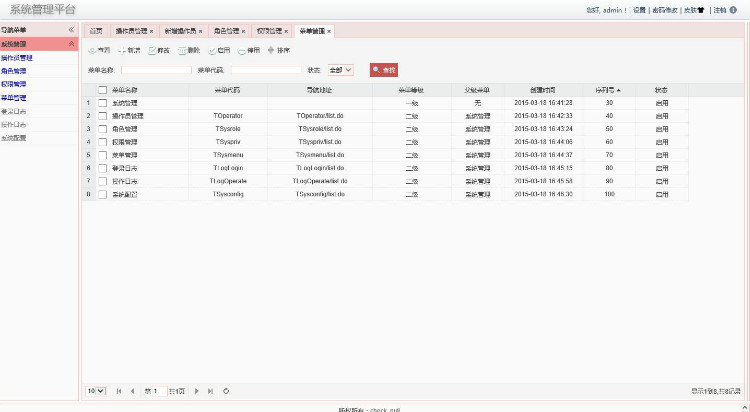Switch to the 操作员管理 tab

pyautogui.click(x=132, y=31)
